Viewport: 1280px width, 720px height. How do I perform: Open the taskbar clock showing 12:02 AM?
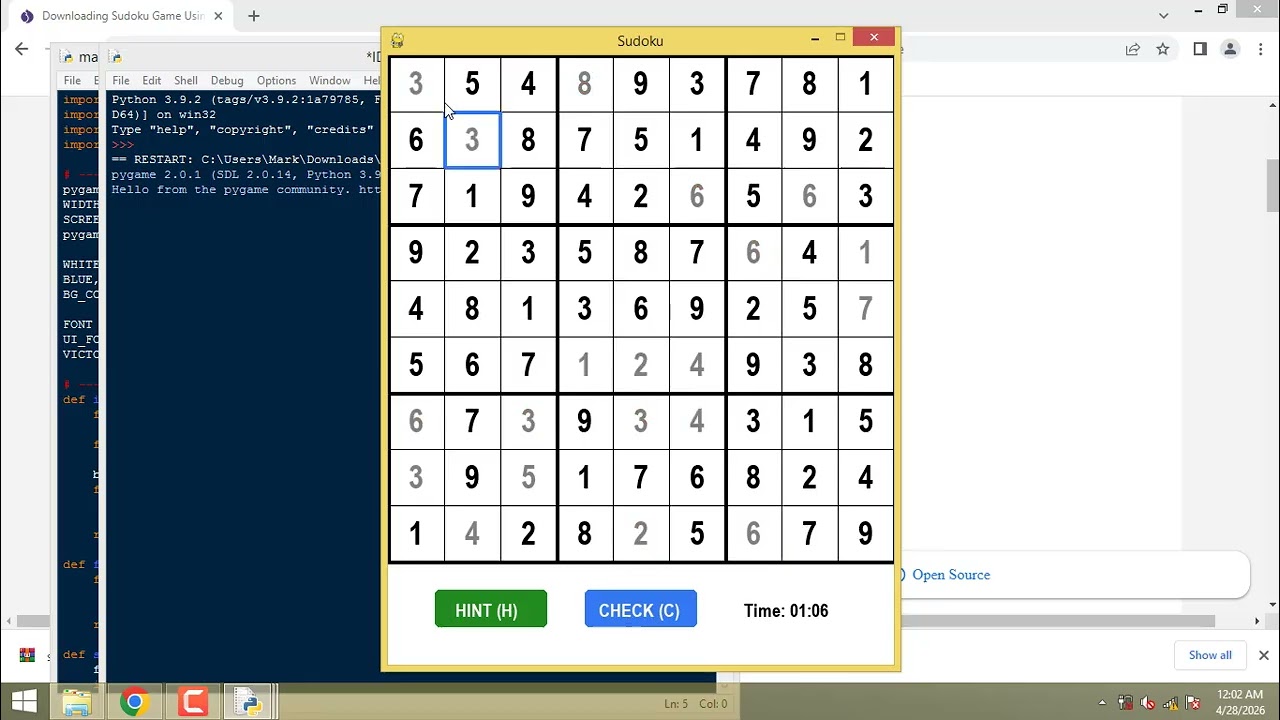[1240, 702]
